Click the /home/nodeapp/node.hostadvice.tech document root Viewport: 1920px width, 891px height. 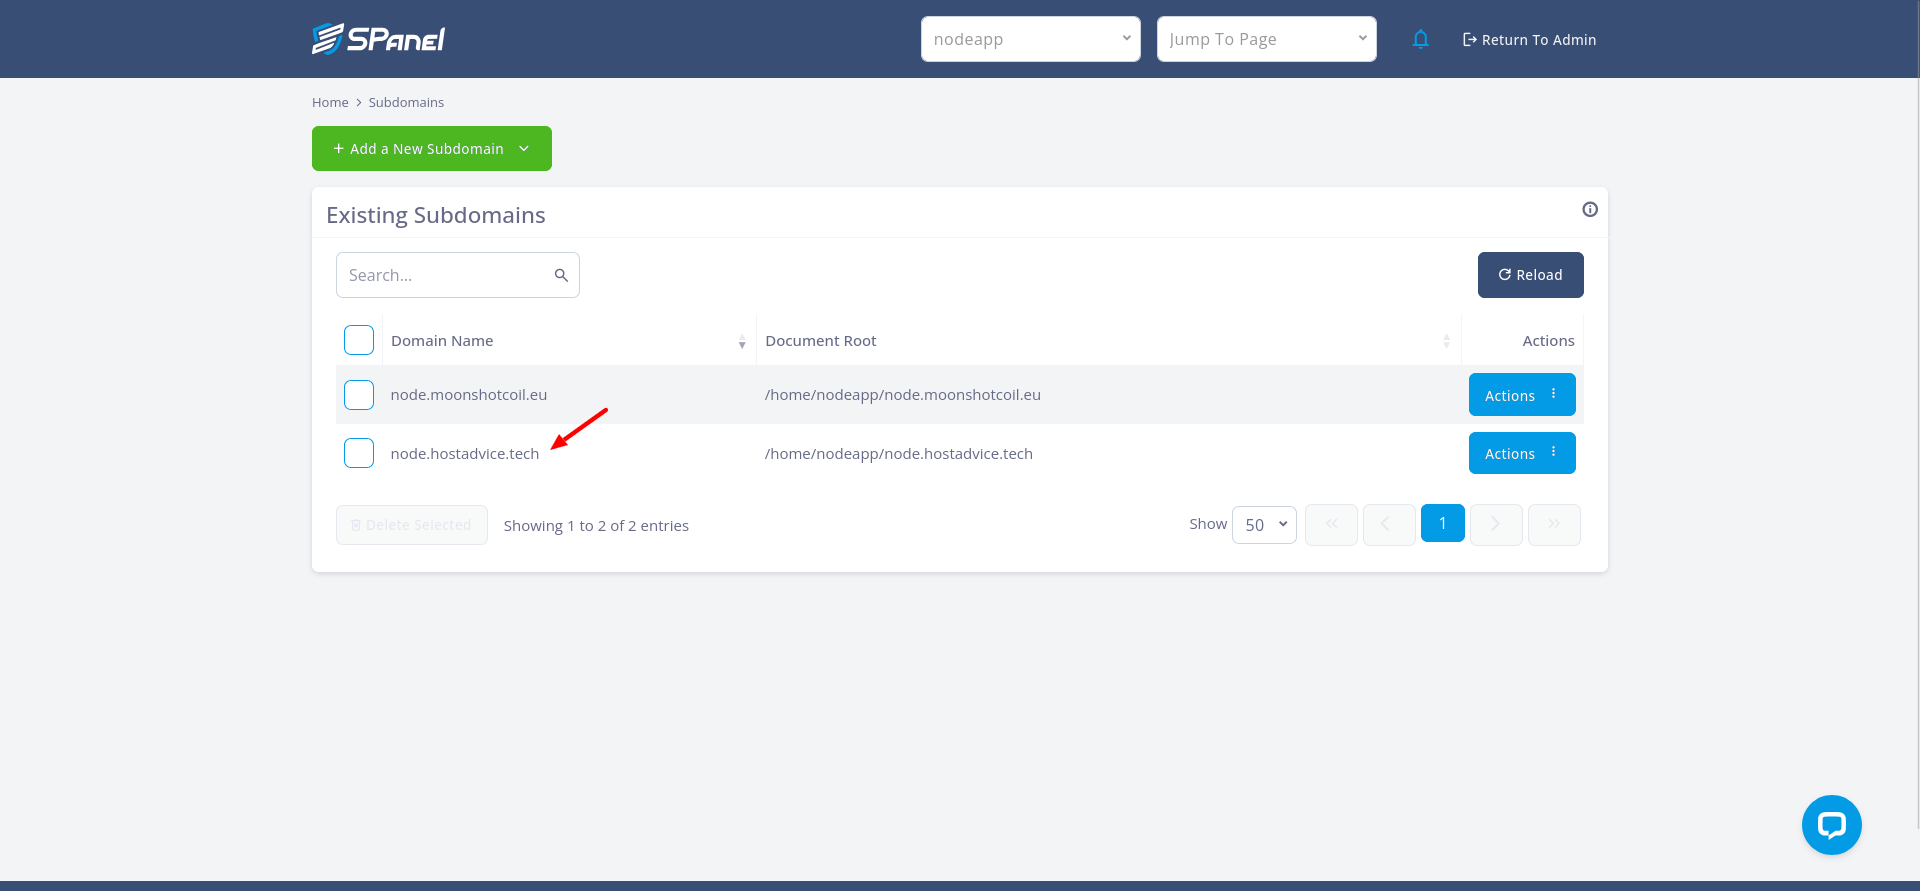click(x=899, y=454)
